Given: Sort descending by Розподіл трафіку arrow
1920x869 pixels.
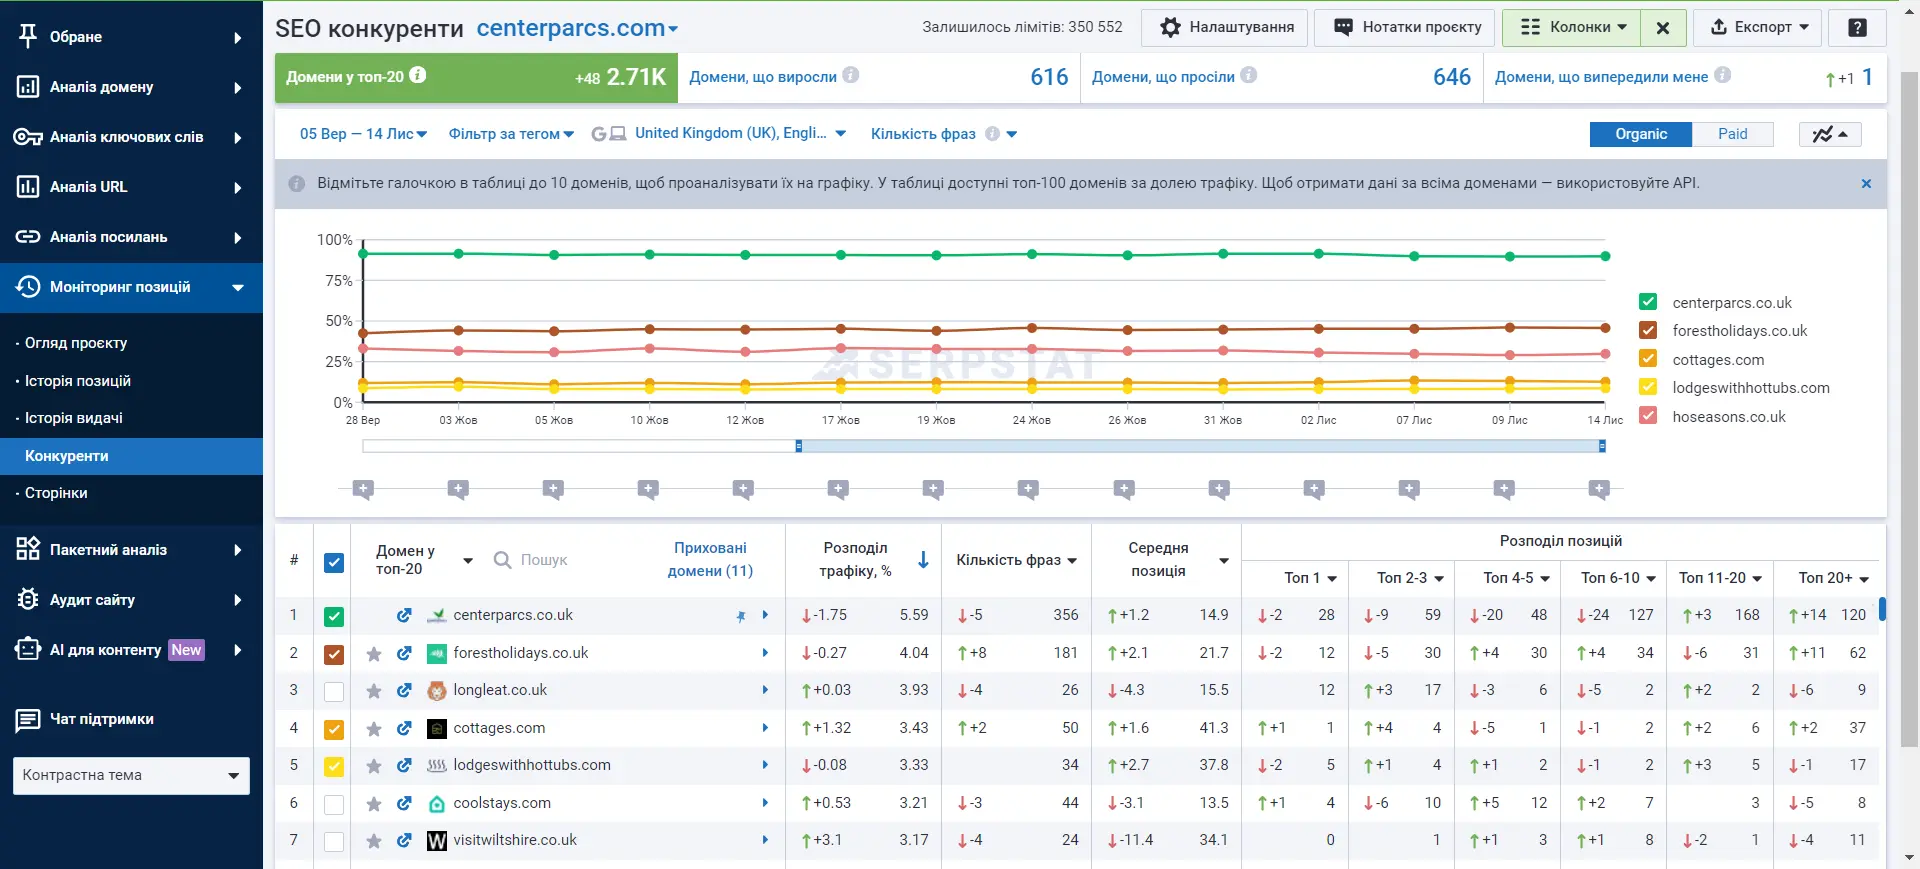Looking at the screenshot, I should [x=924, y=560].
